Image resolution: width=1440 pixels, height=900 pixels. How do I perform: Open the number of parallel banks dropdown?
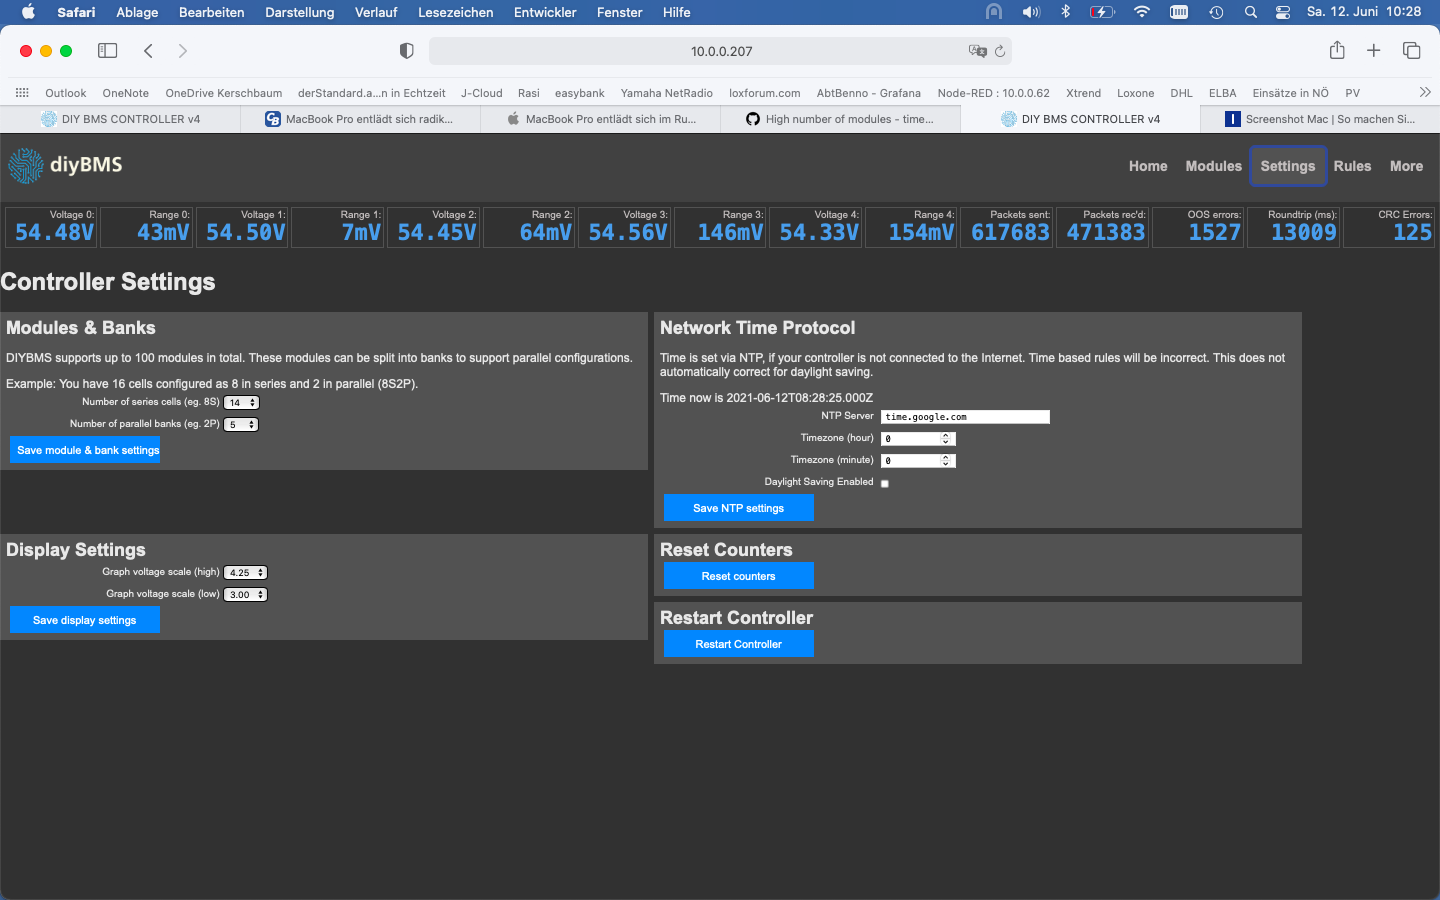tap(241, 425)
